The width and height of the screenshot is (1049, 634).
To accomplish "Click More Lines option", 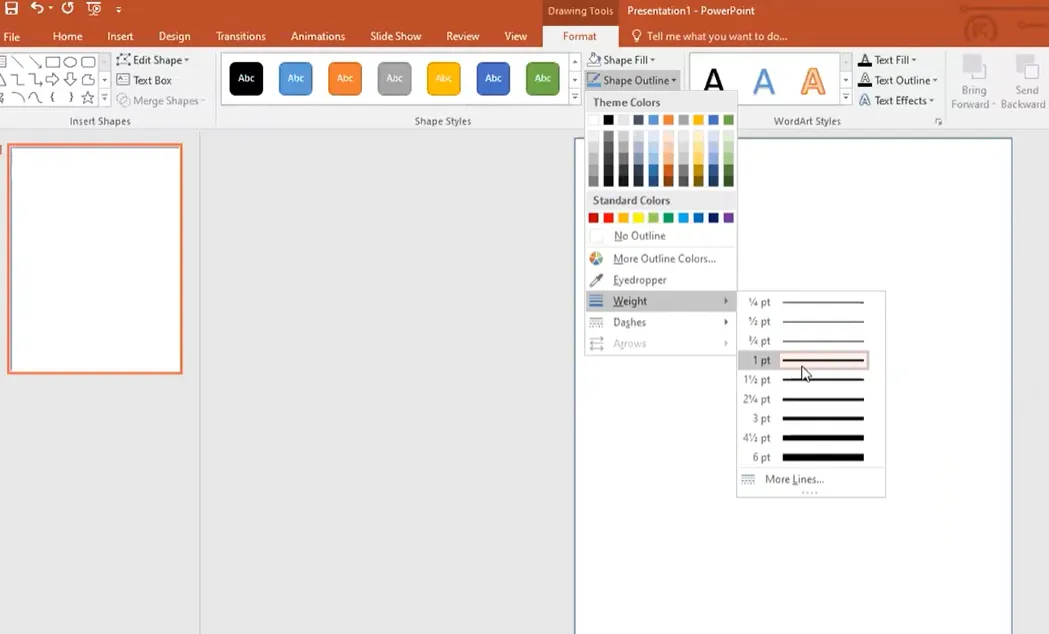I will (794, 480).
